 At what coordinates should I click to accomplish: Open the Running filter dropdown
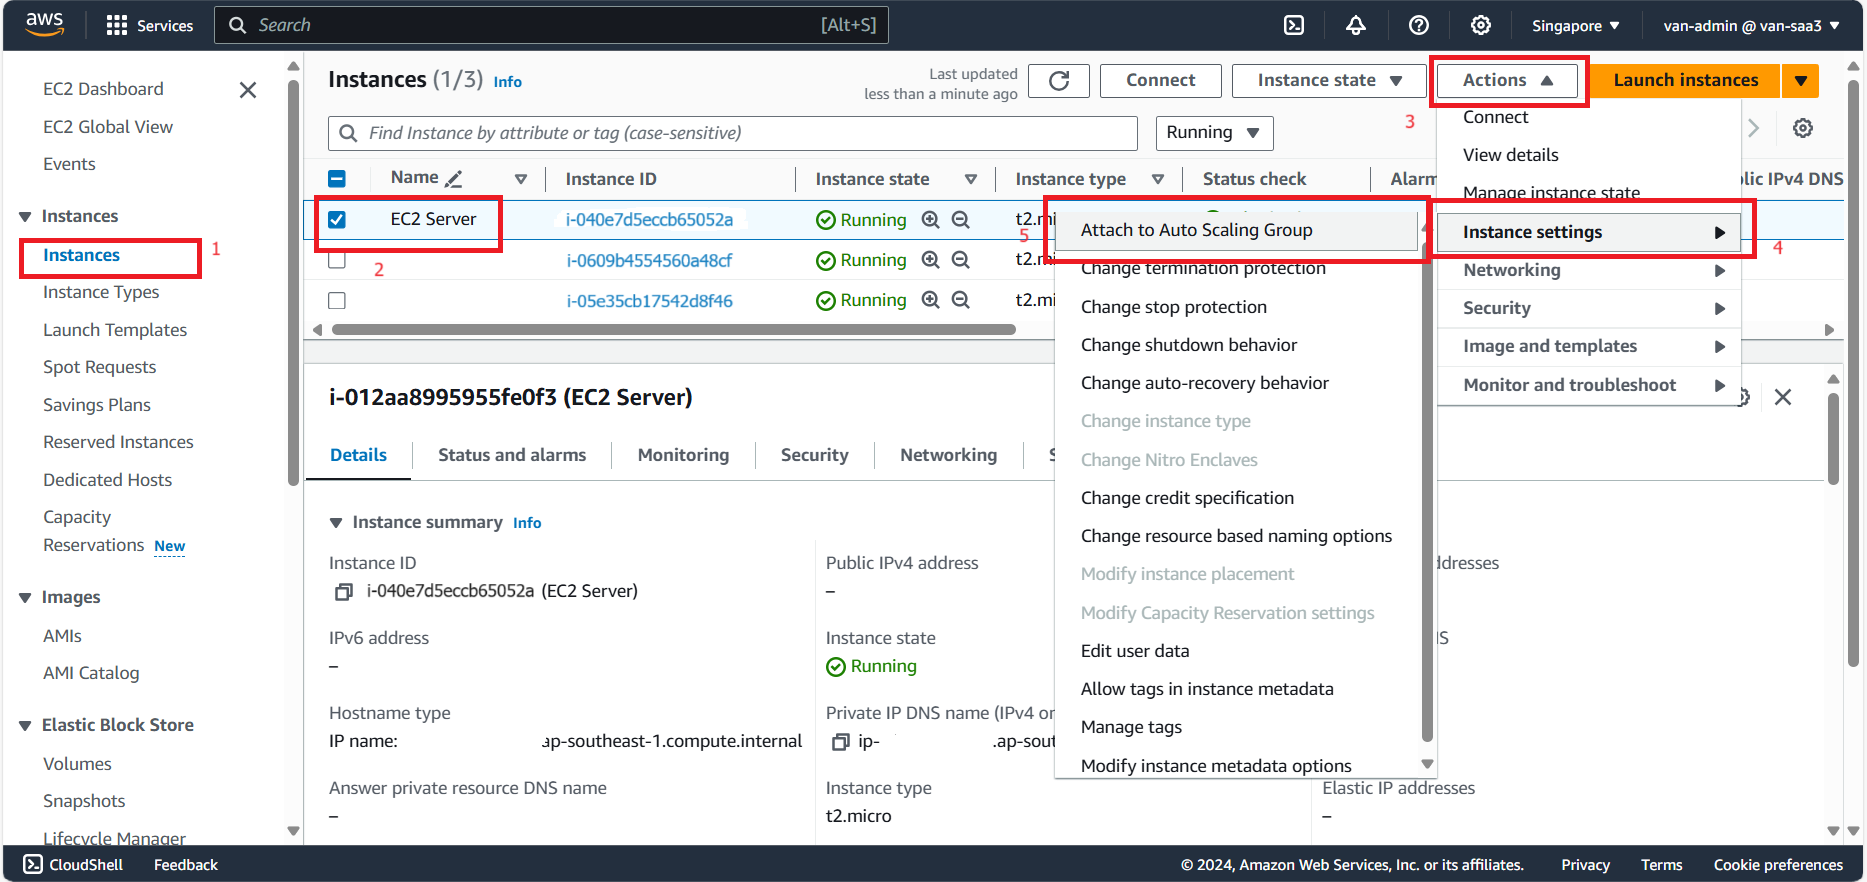[x=1214, y=132]
